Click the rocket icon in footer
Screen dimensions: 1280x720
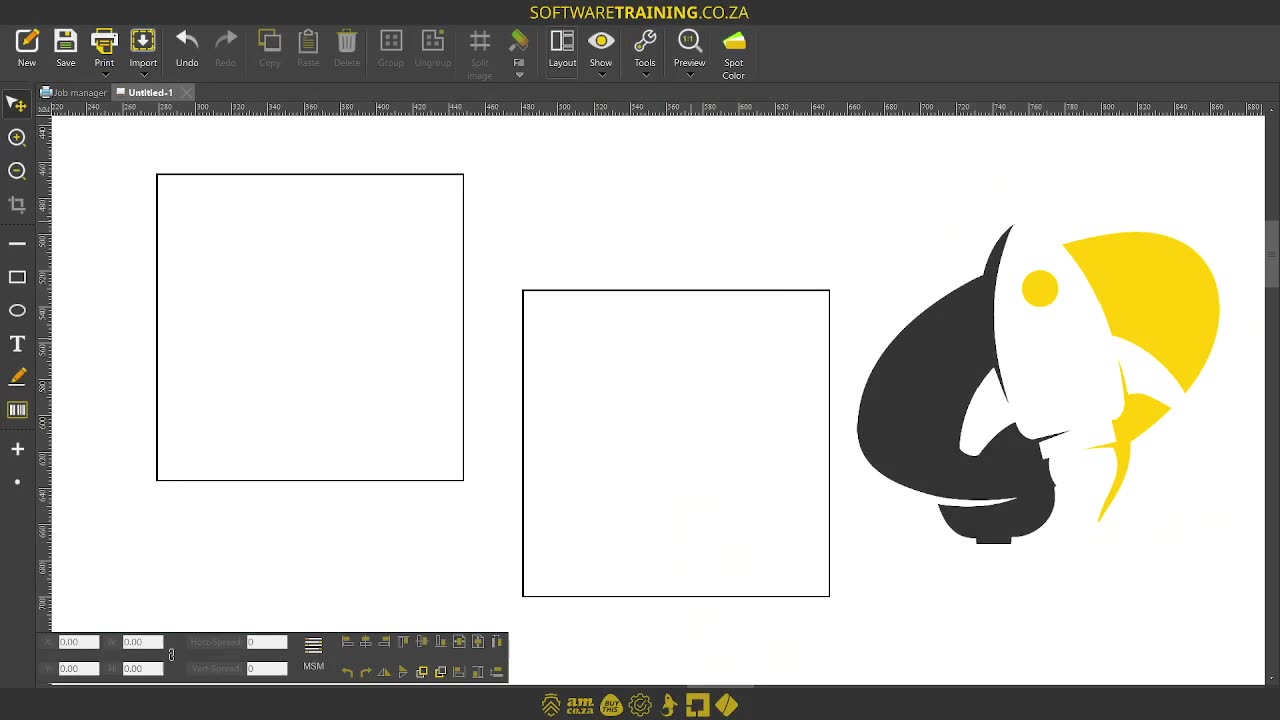click(x=669, y=705)
